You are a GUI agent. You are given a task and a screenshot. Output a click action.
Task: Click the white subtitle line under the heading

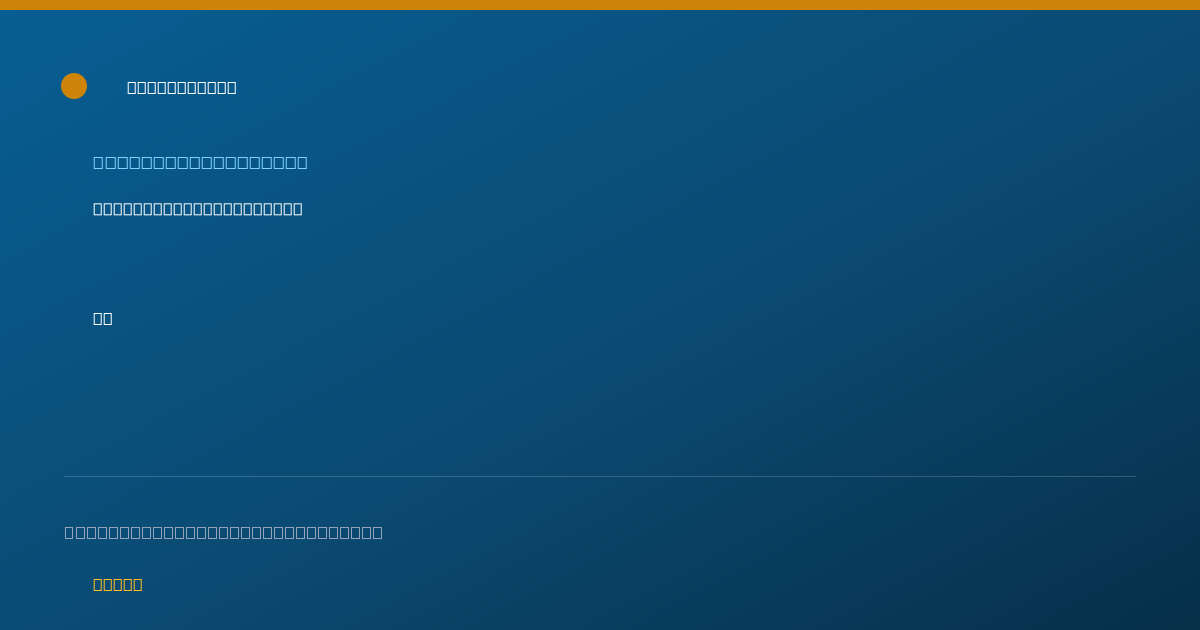tap(198, 208)
